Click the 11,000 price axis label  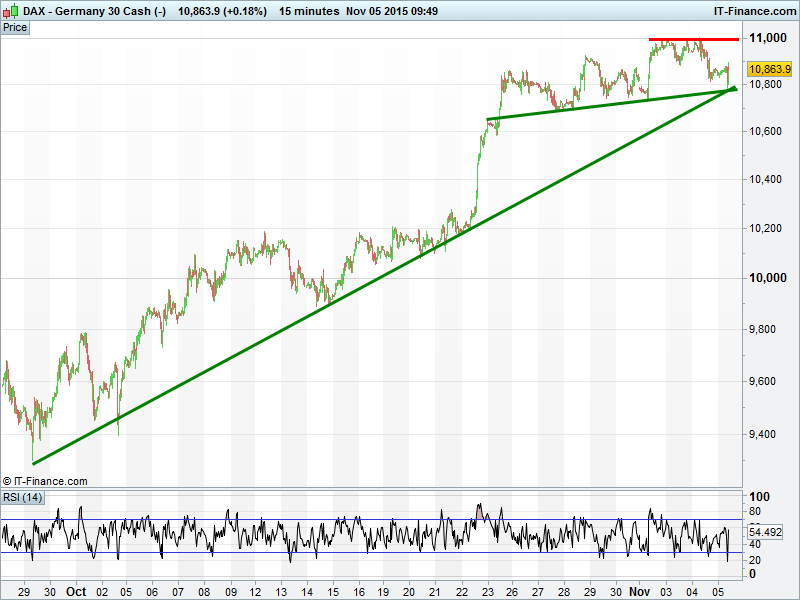pyautogui.click(x=768, y=38)
